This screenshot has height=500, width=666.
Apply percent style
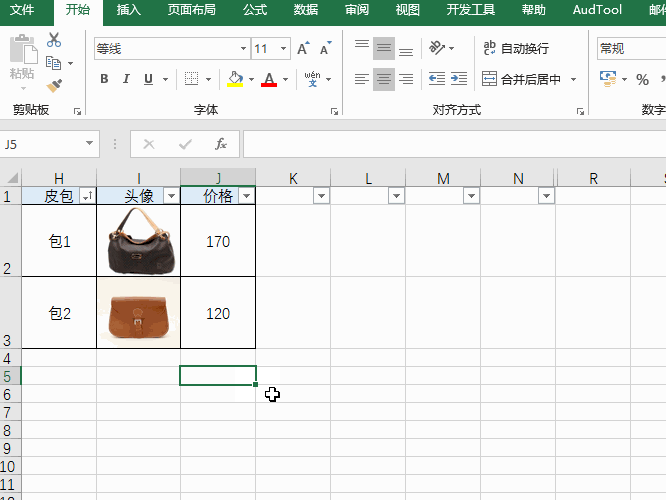(x=642, y=79)
